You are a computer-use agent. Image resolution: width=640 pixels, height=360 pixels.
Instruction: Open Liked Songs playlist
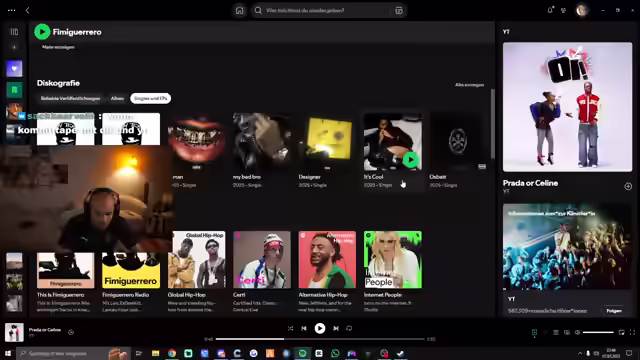click(14, 69)
